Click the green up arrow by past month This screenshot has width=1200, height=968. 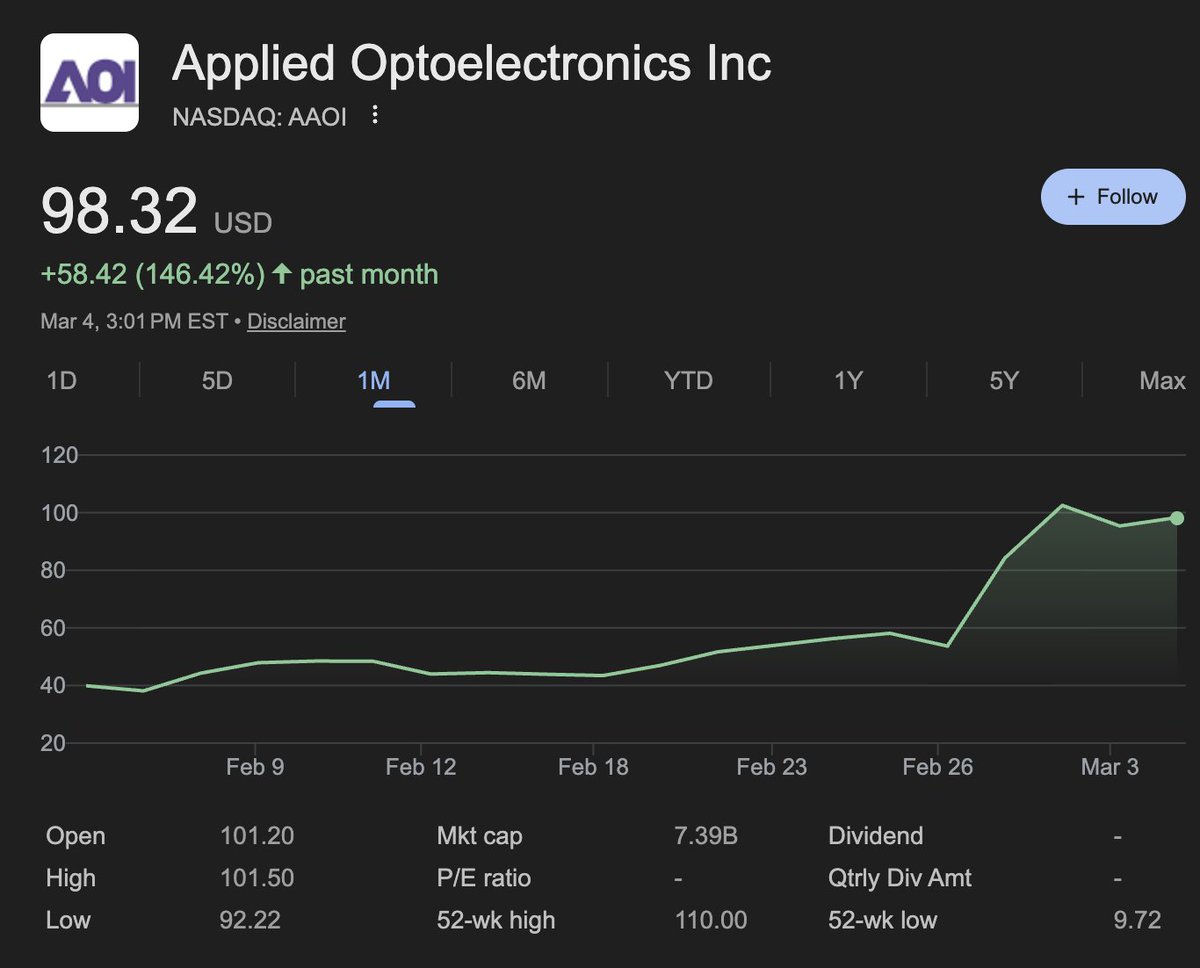point(282,274)
